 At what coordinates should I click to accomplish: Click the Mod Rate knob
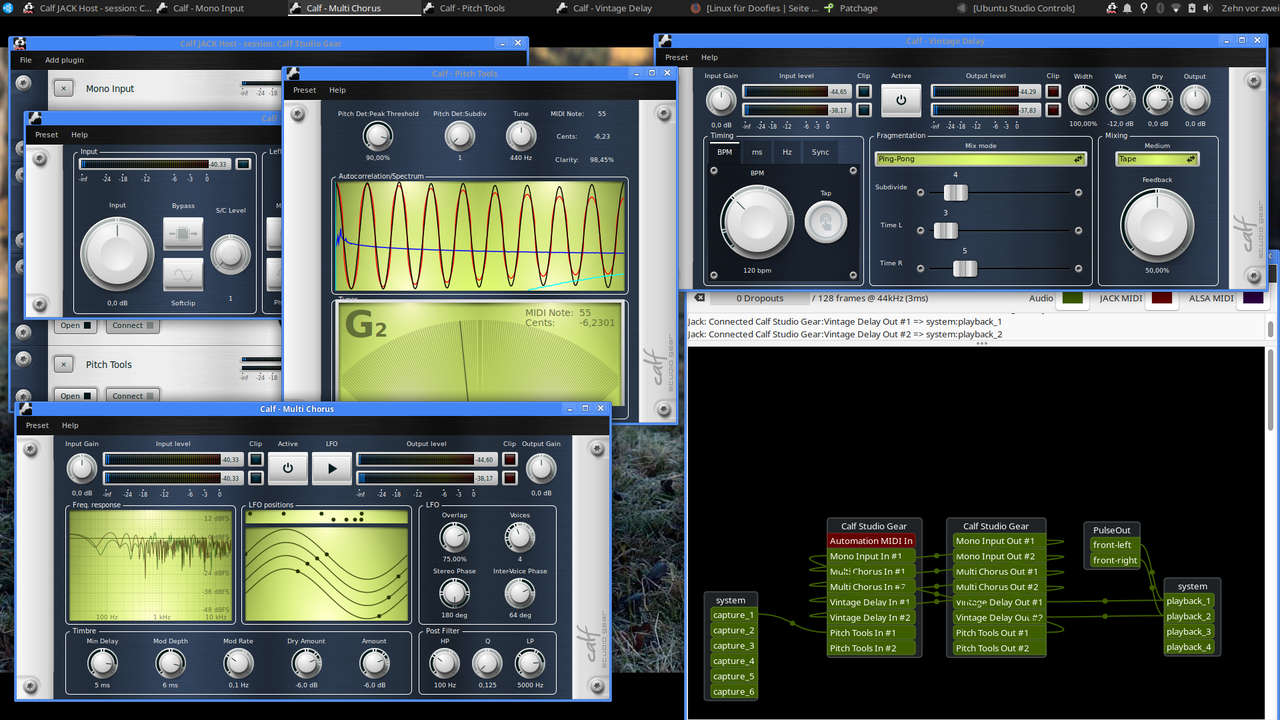click(x=238, y=663)
